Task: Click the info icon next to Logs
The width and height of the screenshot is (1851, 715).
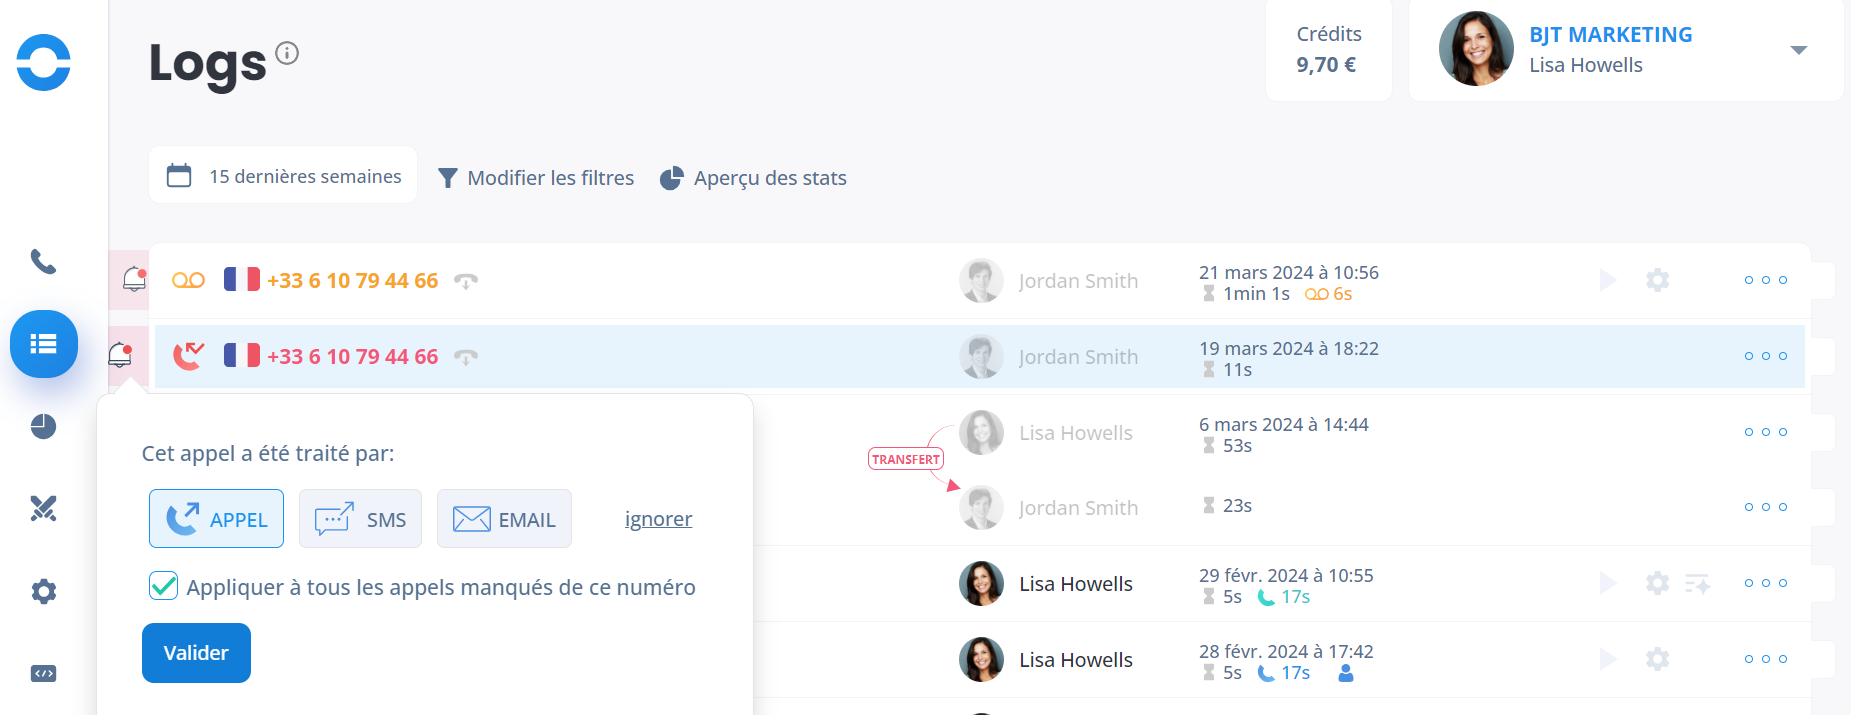Action: pyautogui.click(x=287, y=53)
